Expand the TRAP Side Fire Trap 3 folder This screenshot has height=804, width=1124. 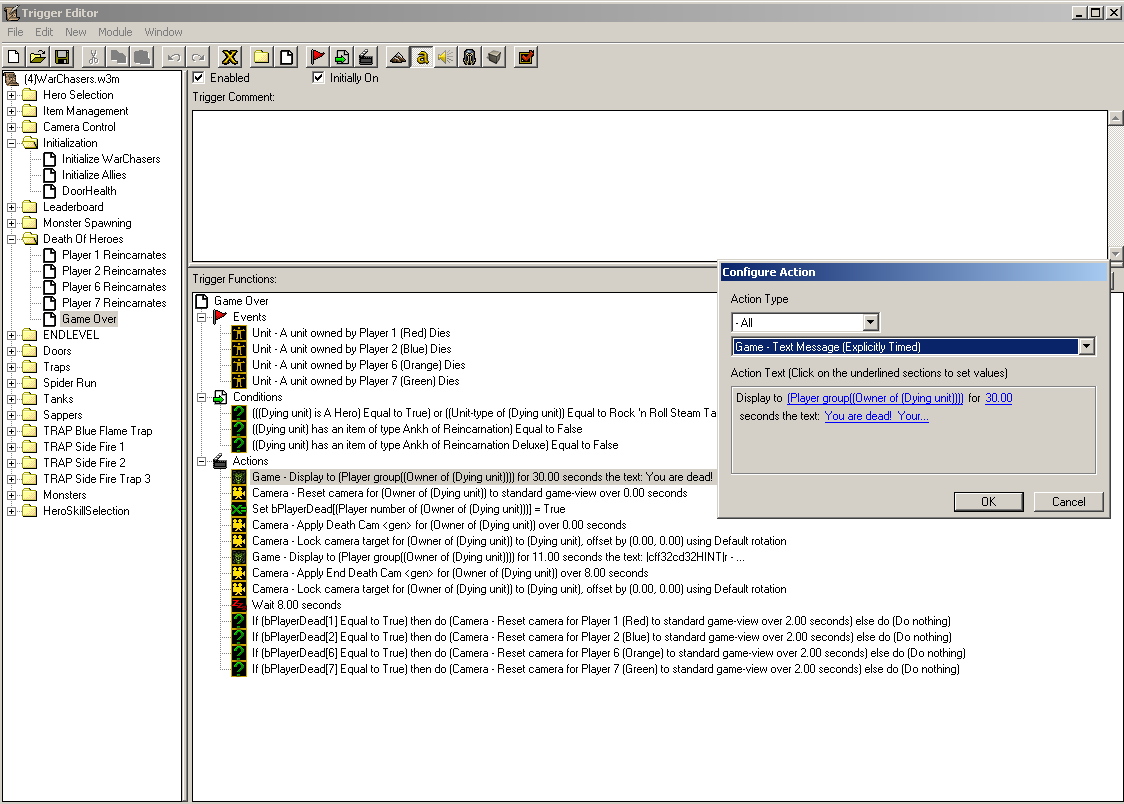point(11,479)
